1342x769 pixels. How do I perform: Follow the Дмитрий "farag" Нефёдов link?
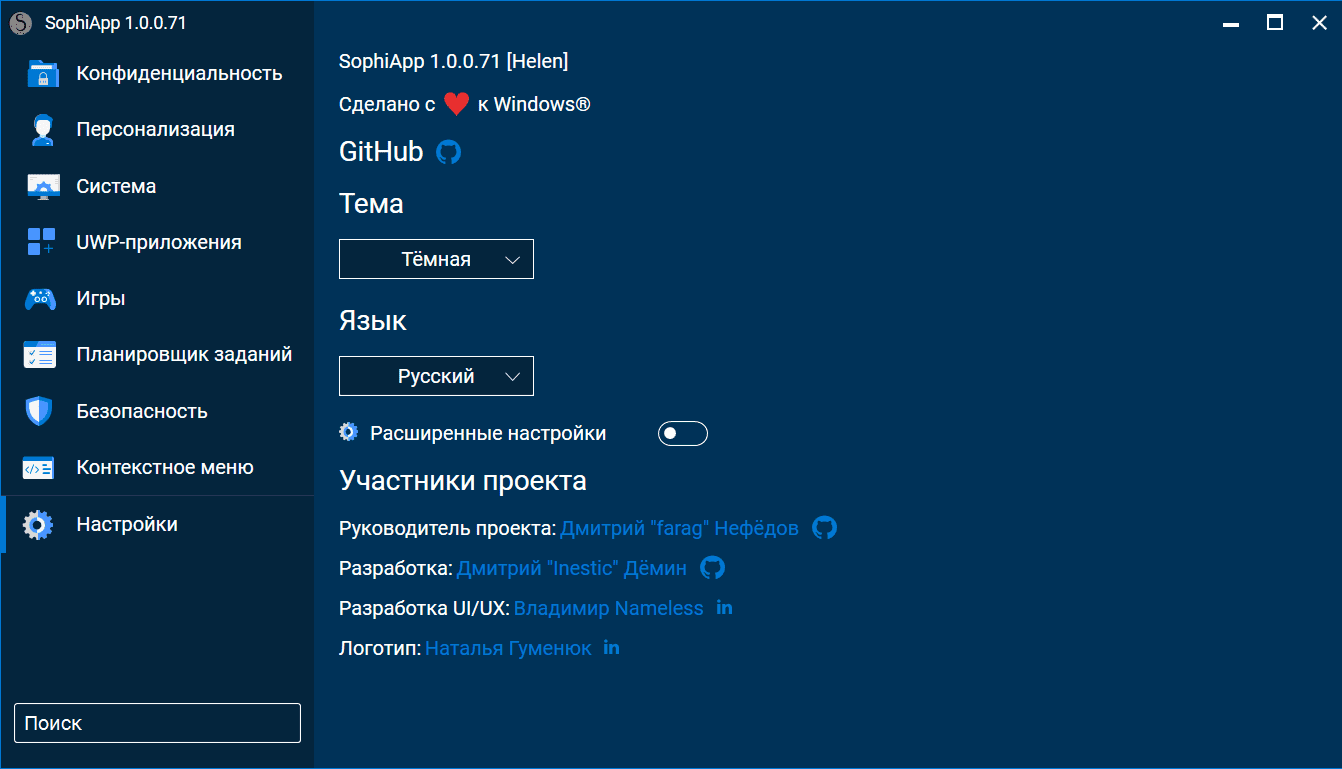click(x=679, y=528)
